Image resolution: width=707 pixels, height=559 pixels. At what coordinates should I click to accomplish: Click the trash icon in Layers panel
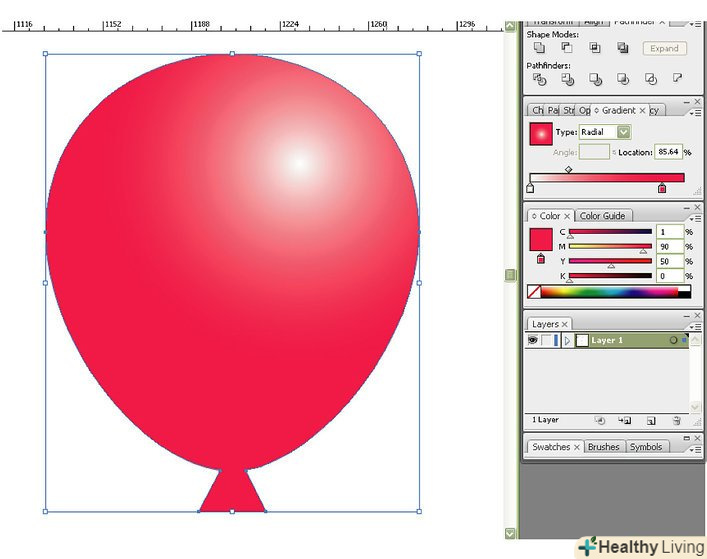point(677,421)
